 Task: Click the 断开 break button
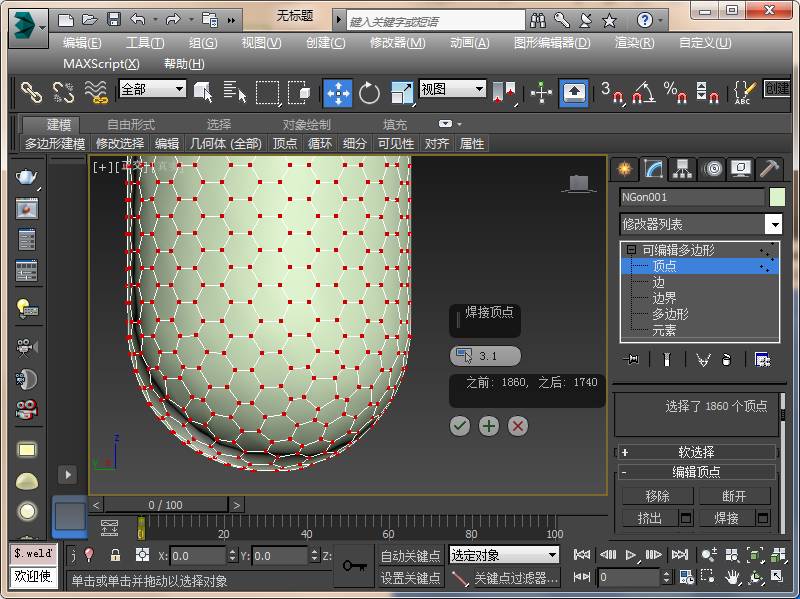[x=734, y=496]
